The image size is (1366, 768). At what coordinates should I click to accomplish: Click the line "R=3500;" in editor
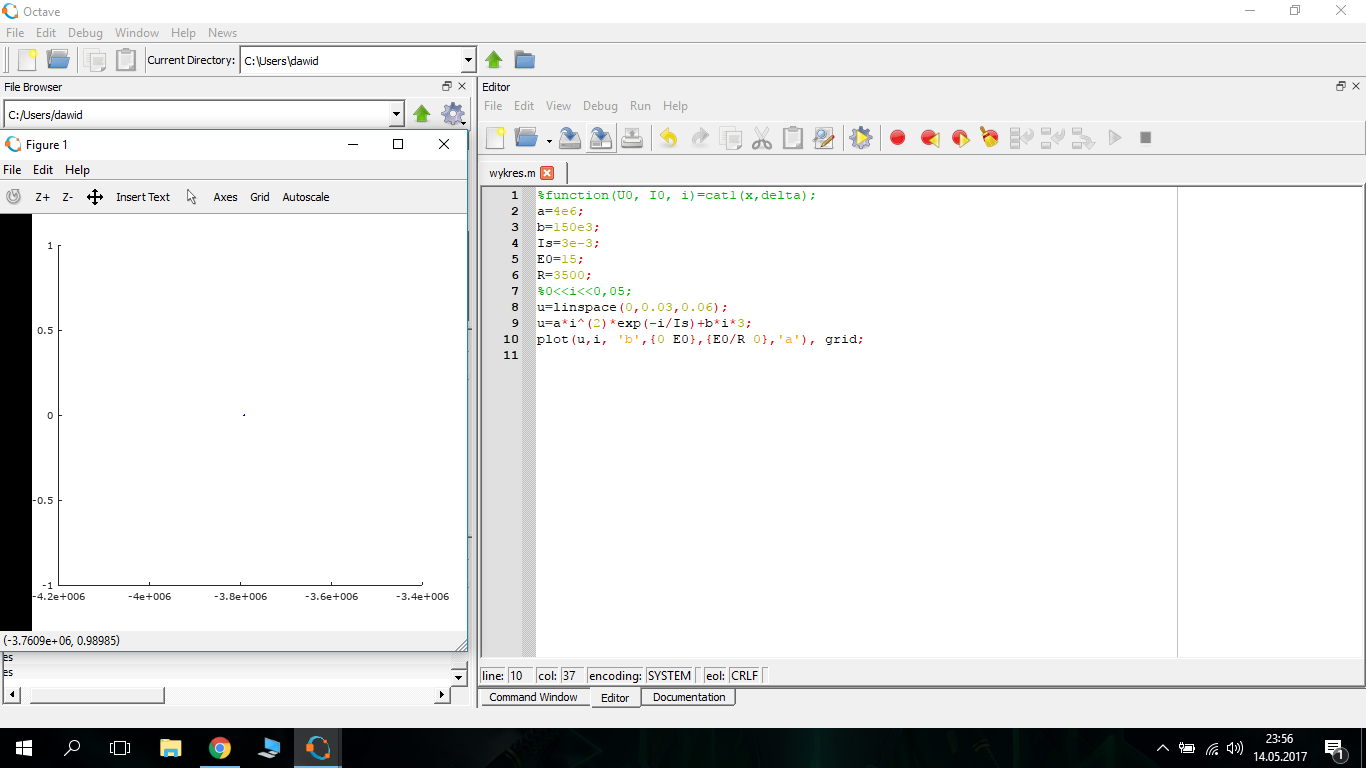(564, 275)
